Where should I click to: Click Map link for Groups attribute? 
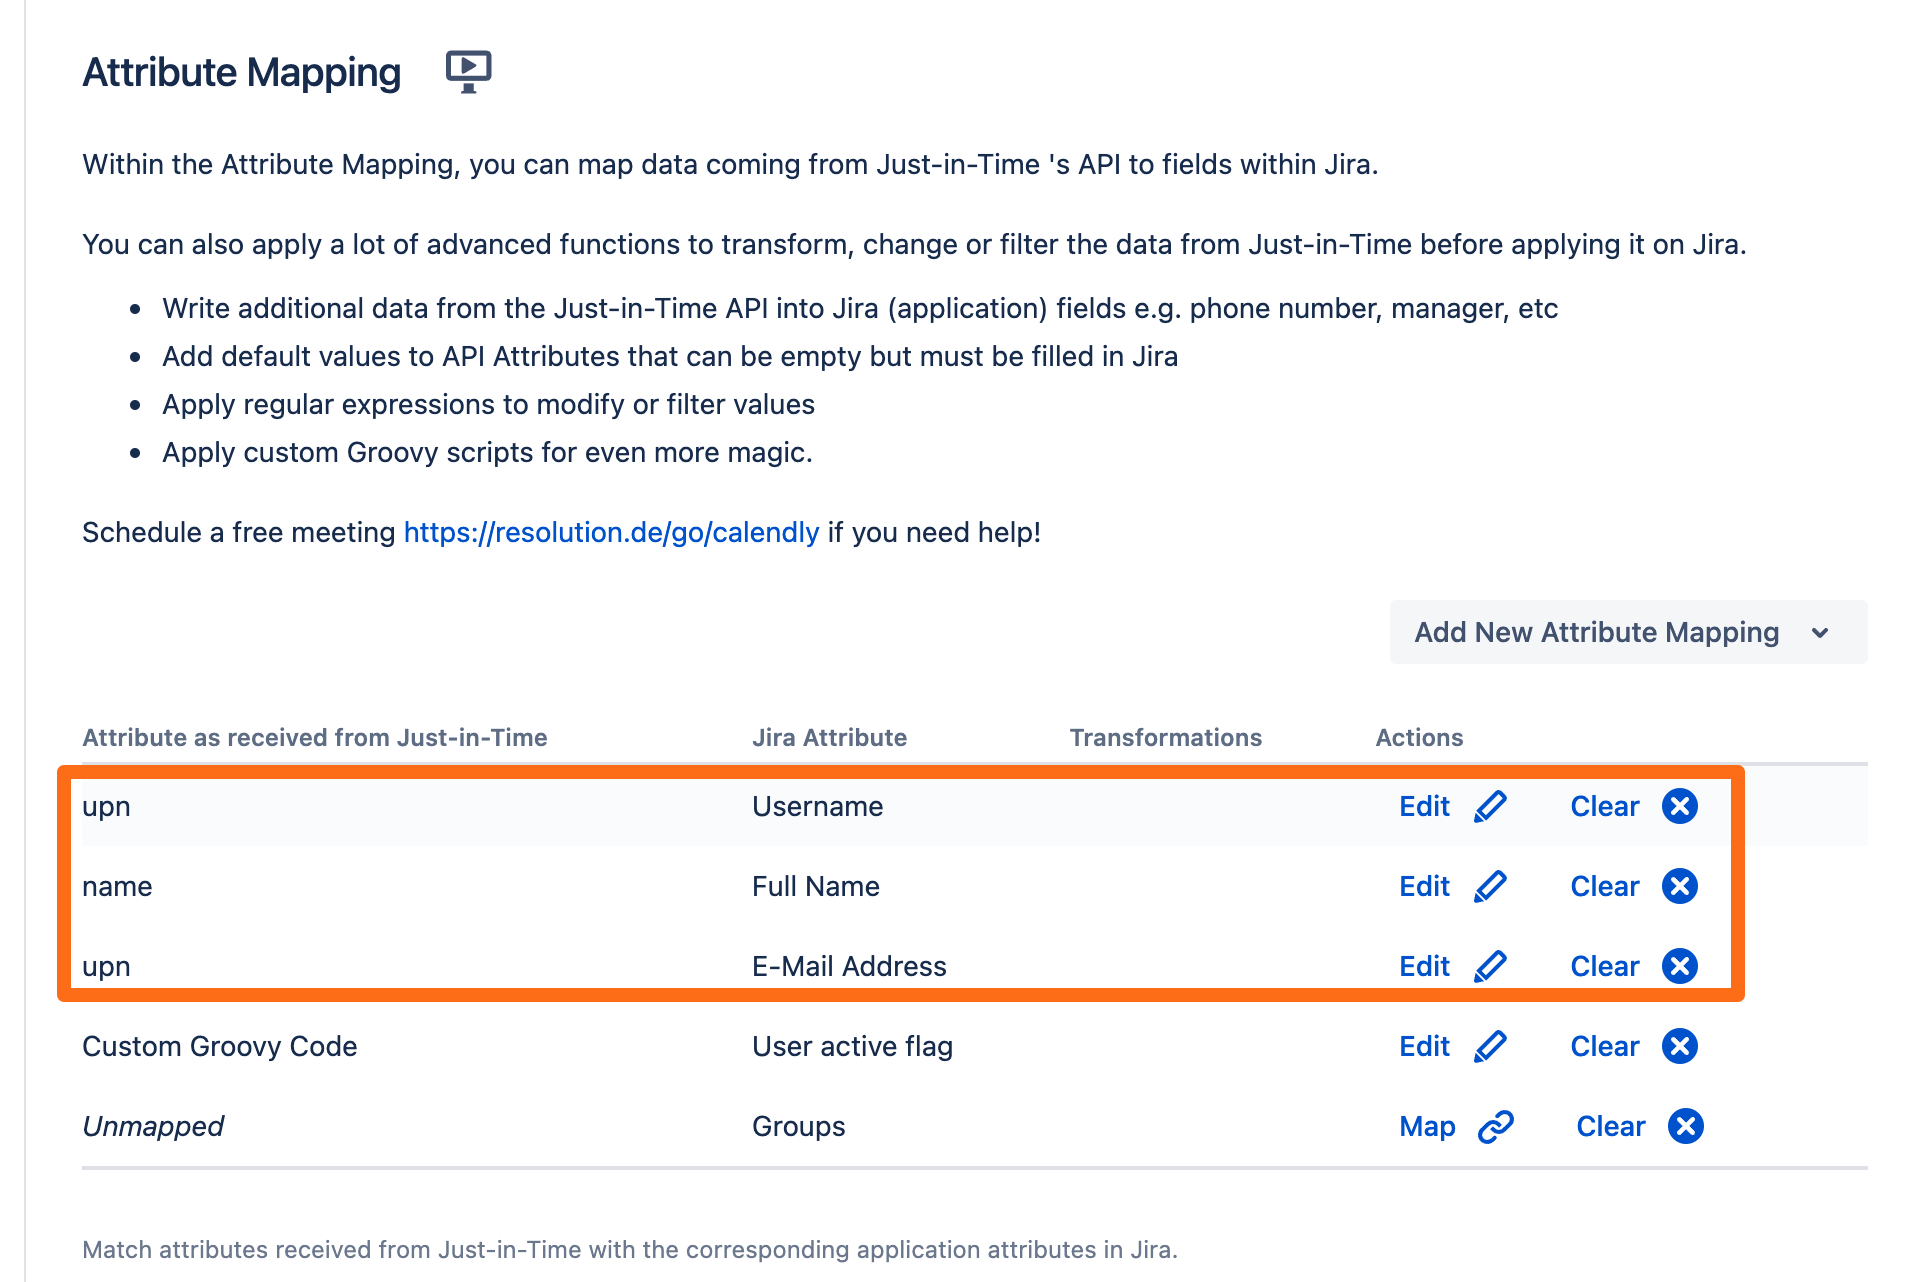1427,1126
